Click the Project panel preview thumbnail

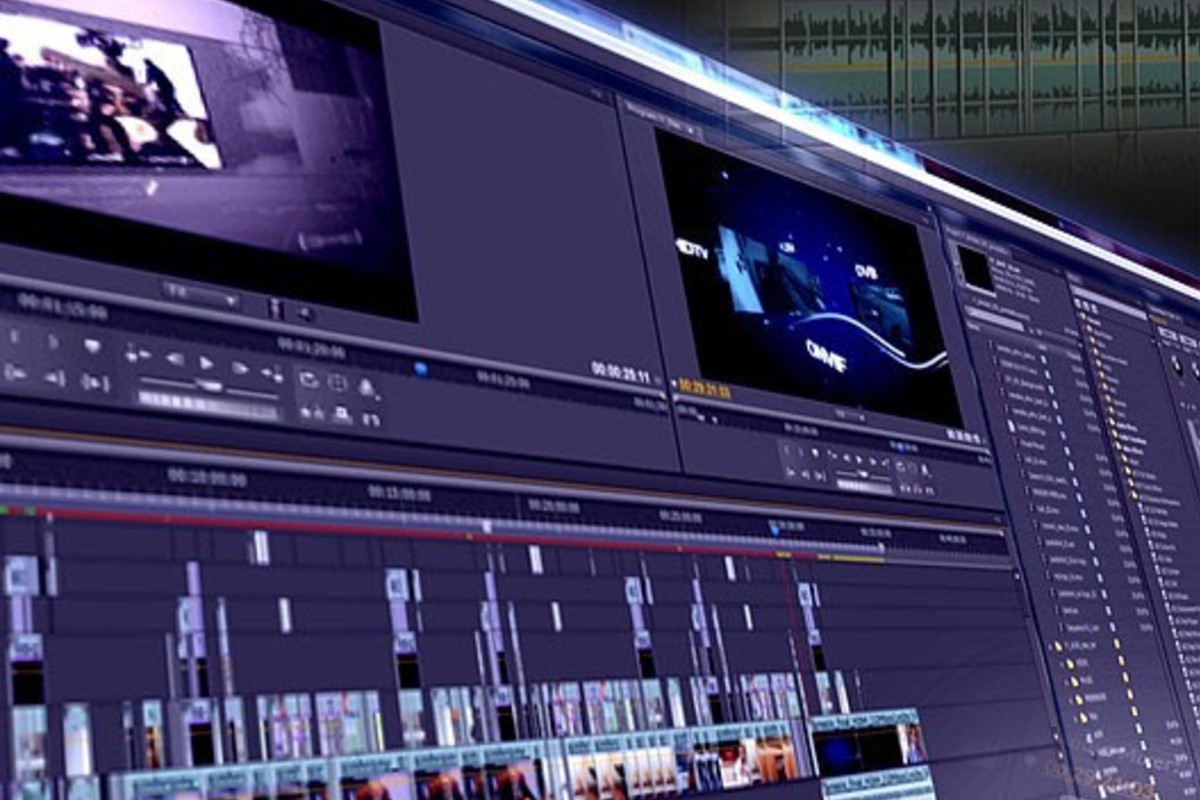coord(976,269)
